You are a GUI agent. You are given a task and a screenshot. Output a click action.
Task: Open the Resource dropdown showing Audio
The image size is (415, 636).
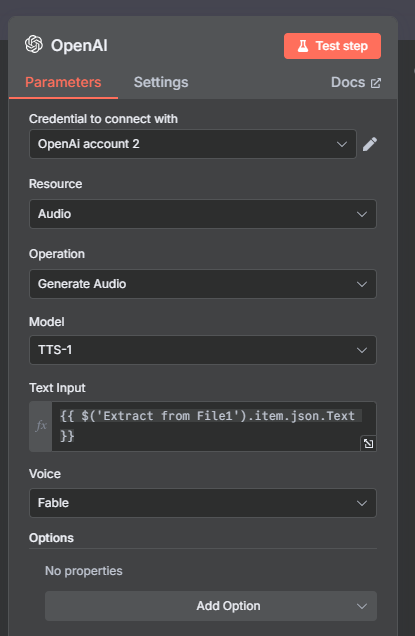(203, 214)
